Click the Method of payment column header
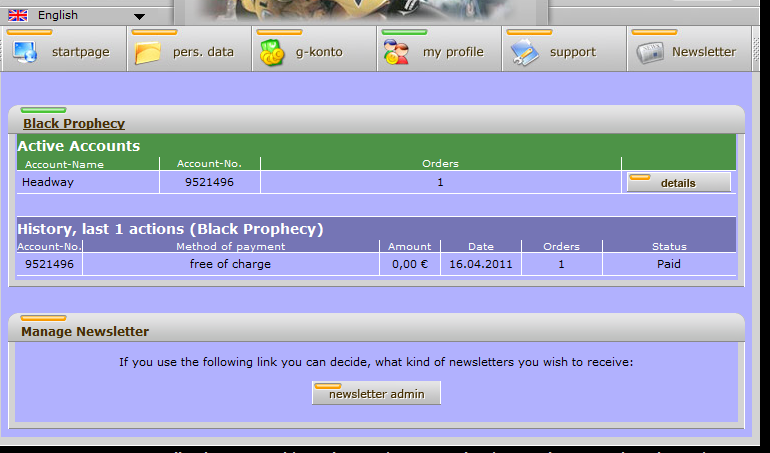This screenshot has height=453, width=770. 231,247
